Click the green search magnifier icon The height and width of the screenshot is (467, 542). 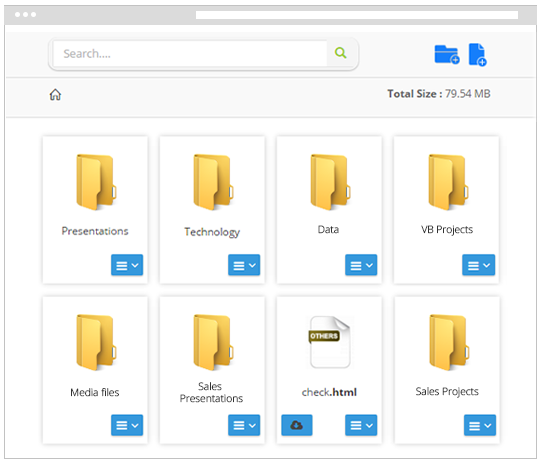(x=340, y=53)
